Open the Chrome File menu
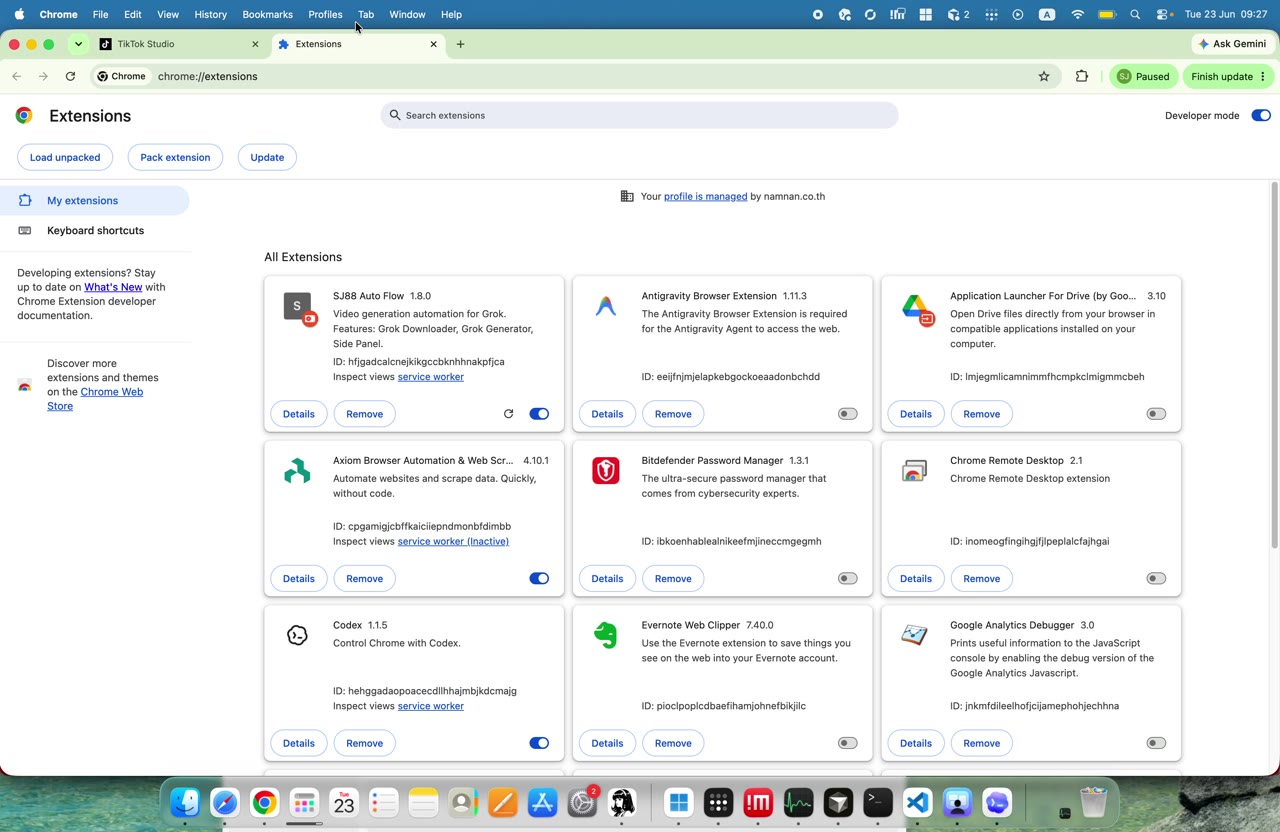The width and height of the screenshot is (1280, 832). [x=100, y=14]
